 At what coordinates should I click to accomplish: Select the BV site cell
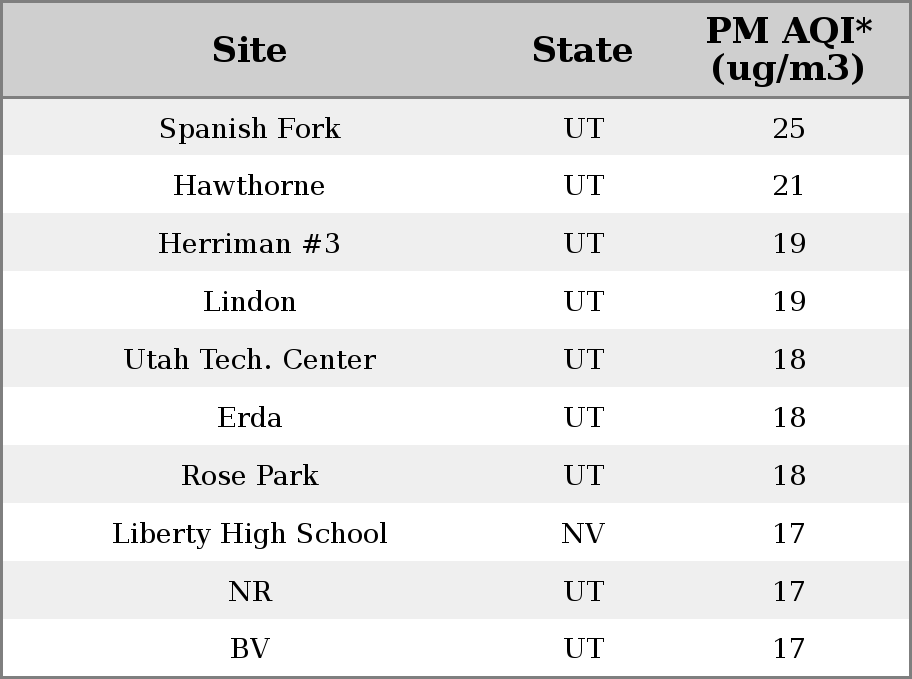tap(250, 648)
